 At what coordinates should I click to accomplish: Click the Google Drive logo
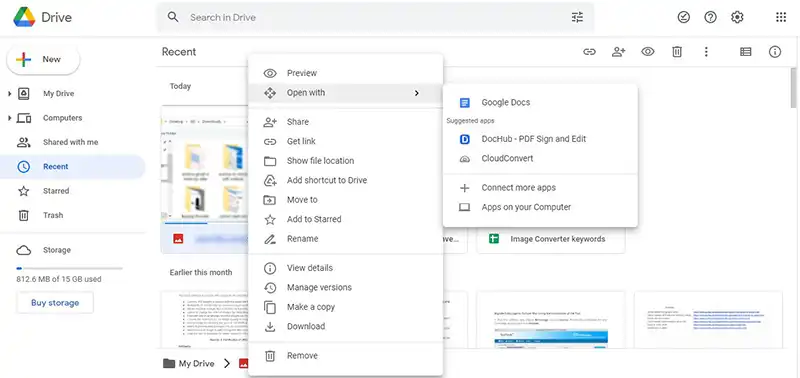point(24,17)
